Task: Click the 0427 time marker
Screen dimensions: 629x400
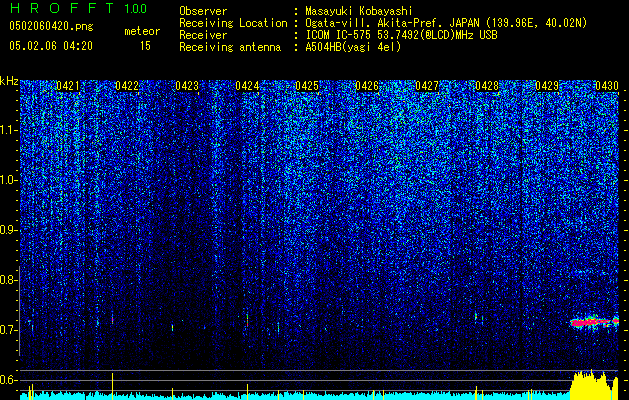Action: point(427,86)
